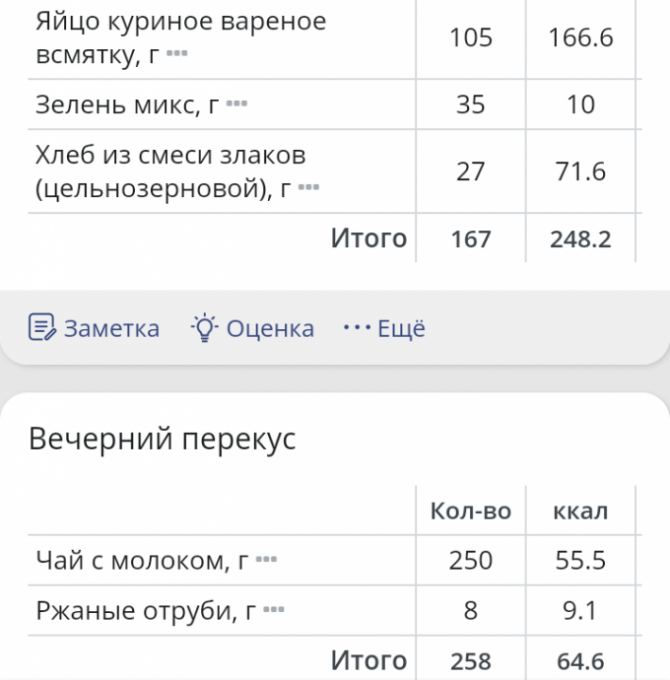Open options dots for Яйцо куриное вареное
This screenshot has height=680, width=670.
point(177,54)
